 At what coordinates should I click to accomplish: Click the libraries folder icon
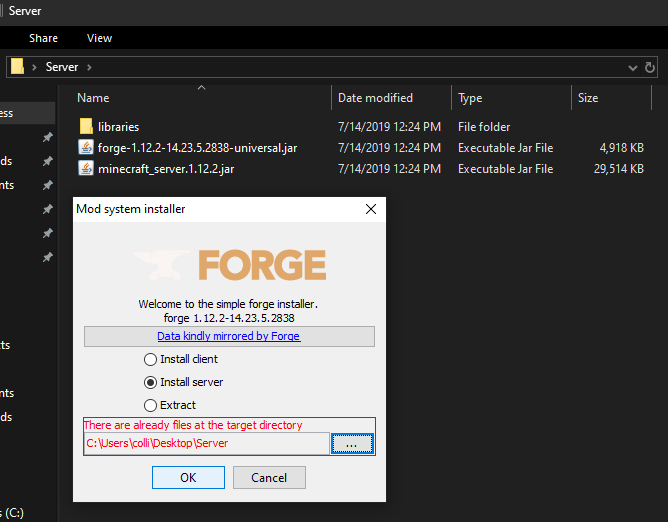pos(86,127)
